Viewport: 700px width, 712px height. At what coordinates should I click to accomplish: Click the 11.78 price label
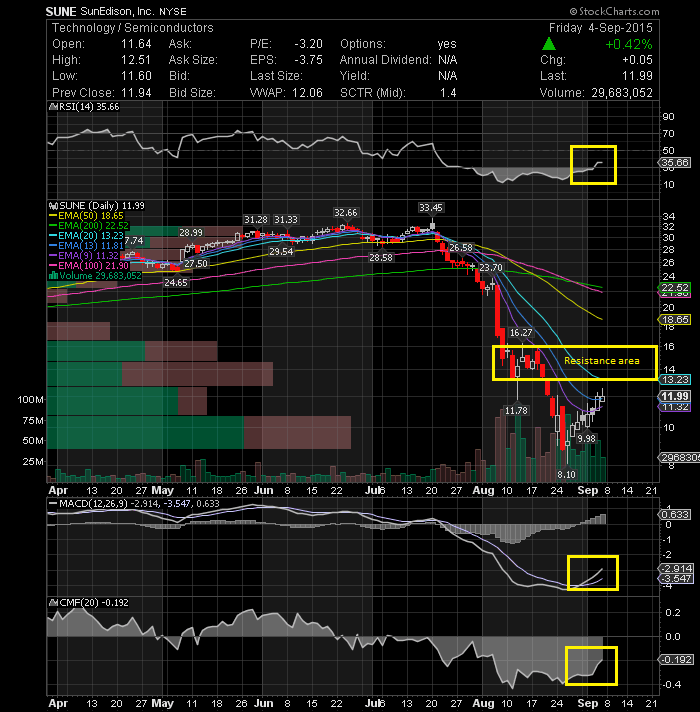point(516,411)
